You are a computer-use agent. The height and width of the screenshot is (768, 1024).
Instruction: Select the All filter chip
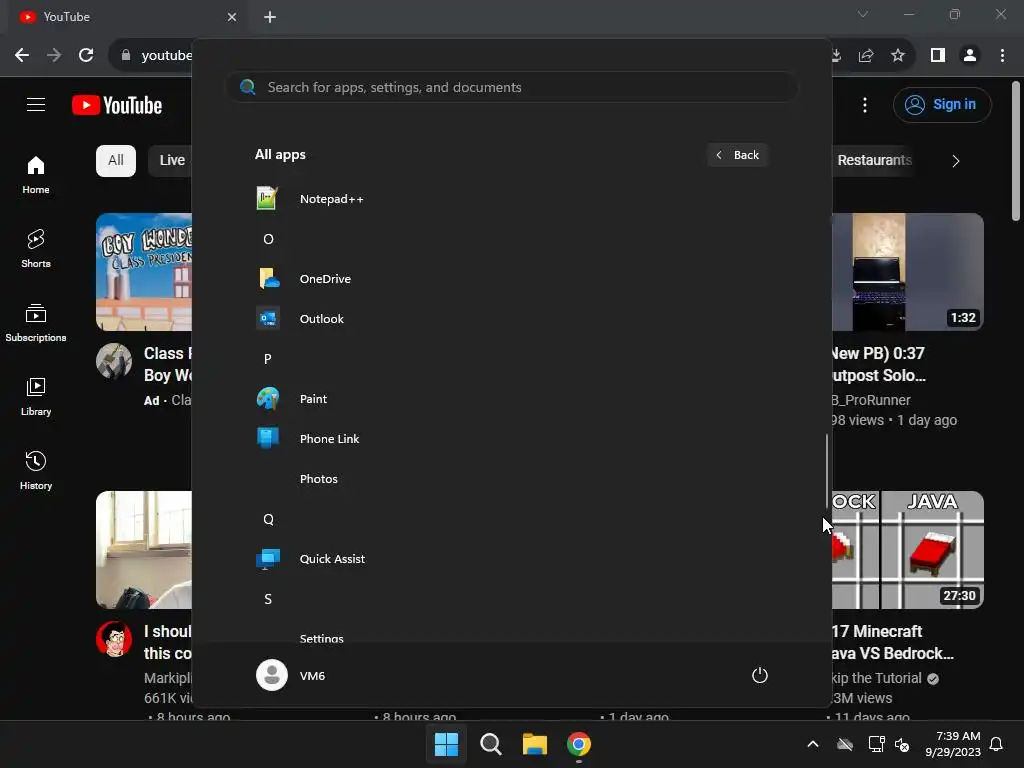tap(116, 161)
